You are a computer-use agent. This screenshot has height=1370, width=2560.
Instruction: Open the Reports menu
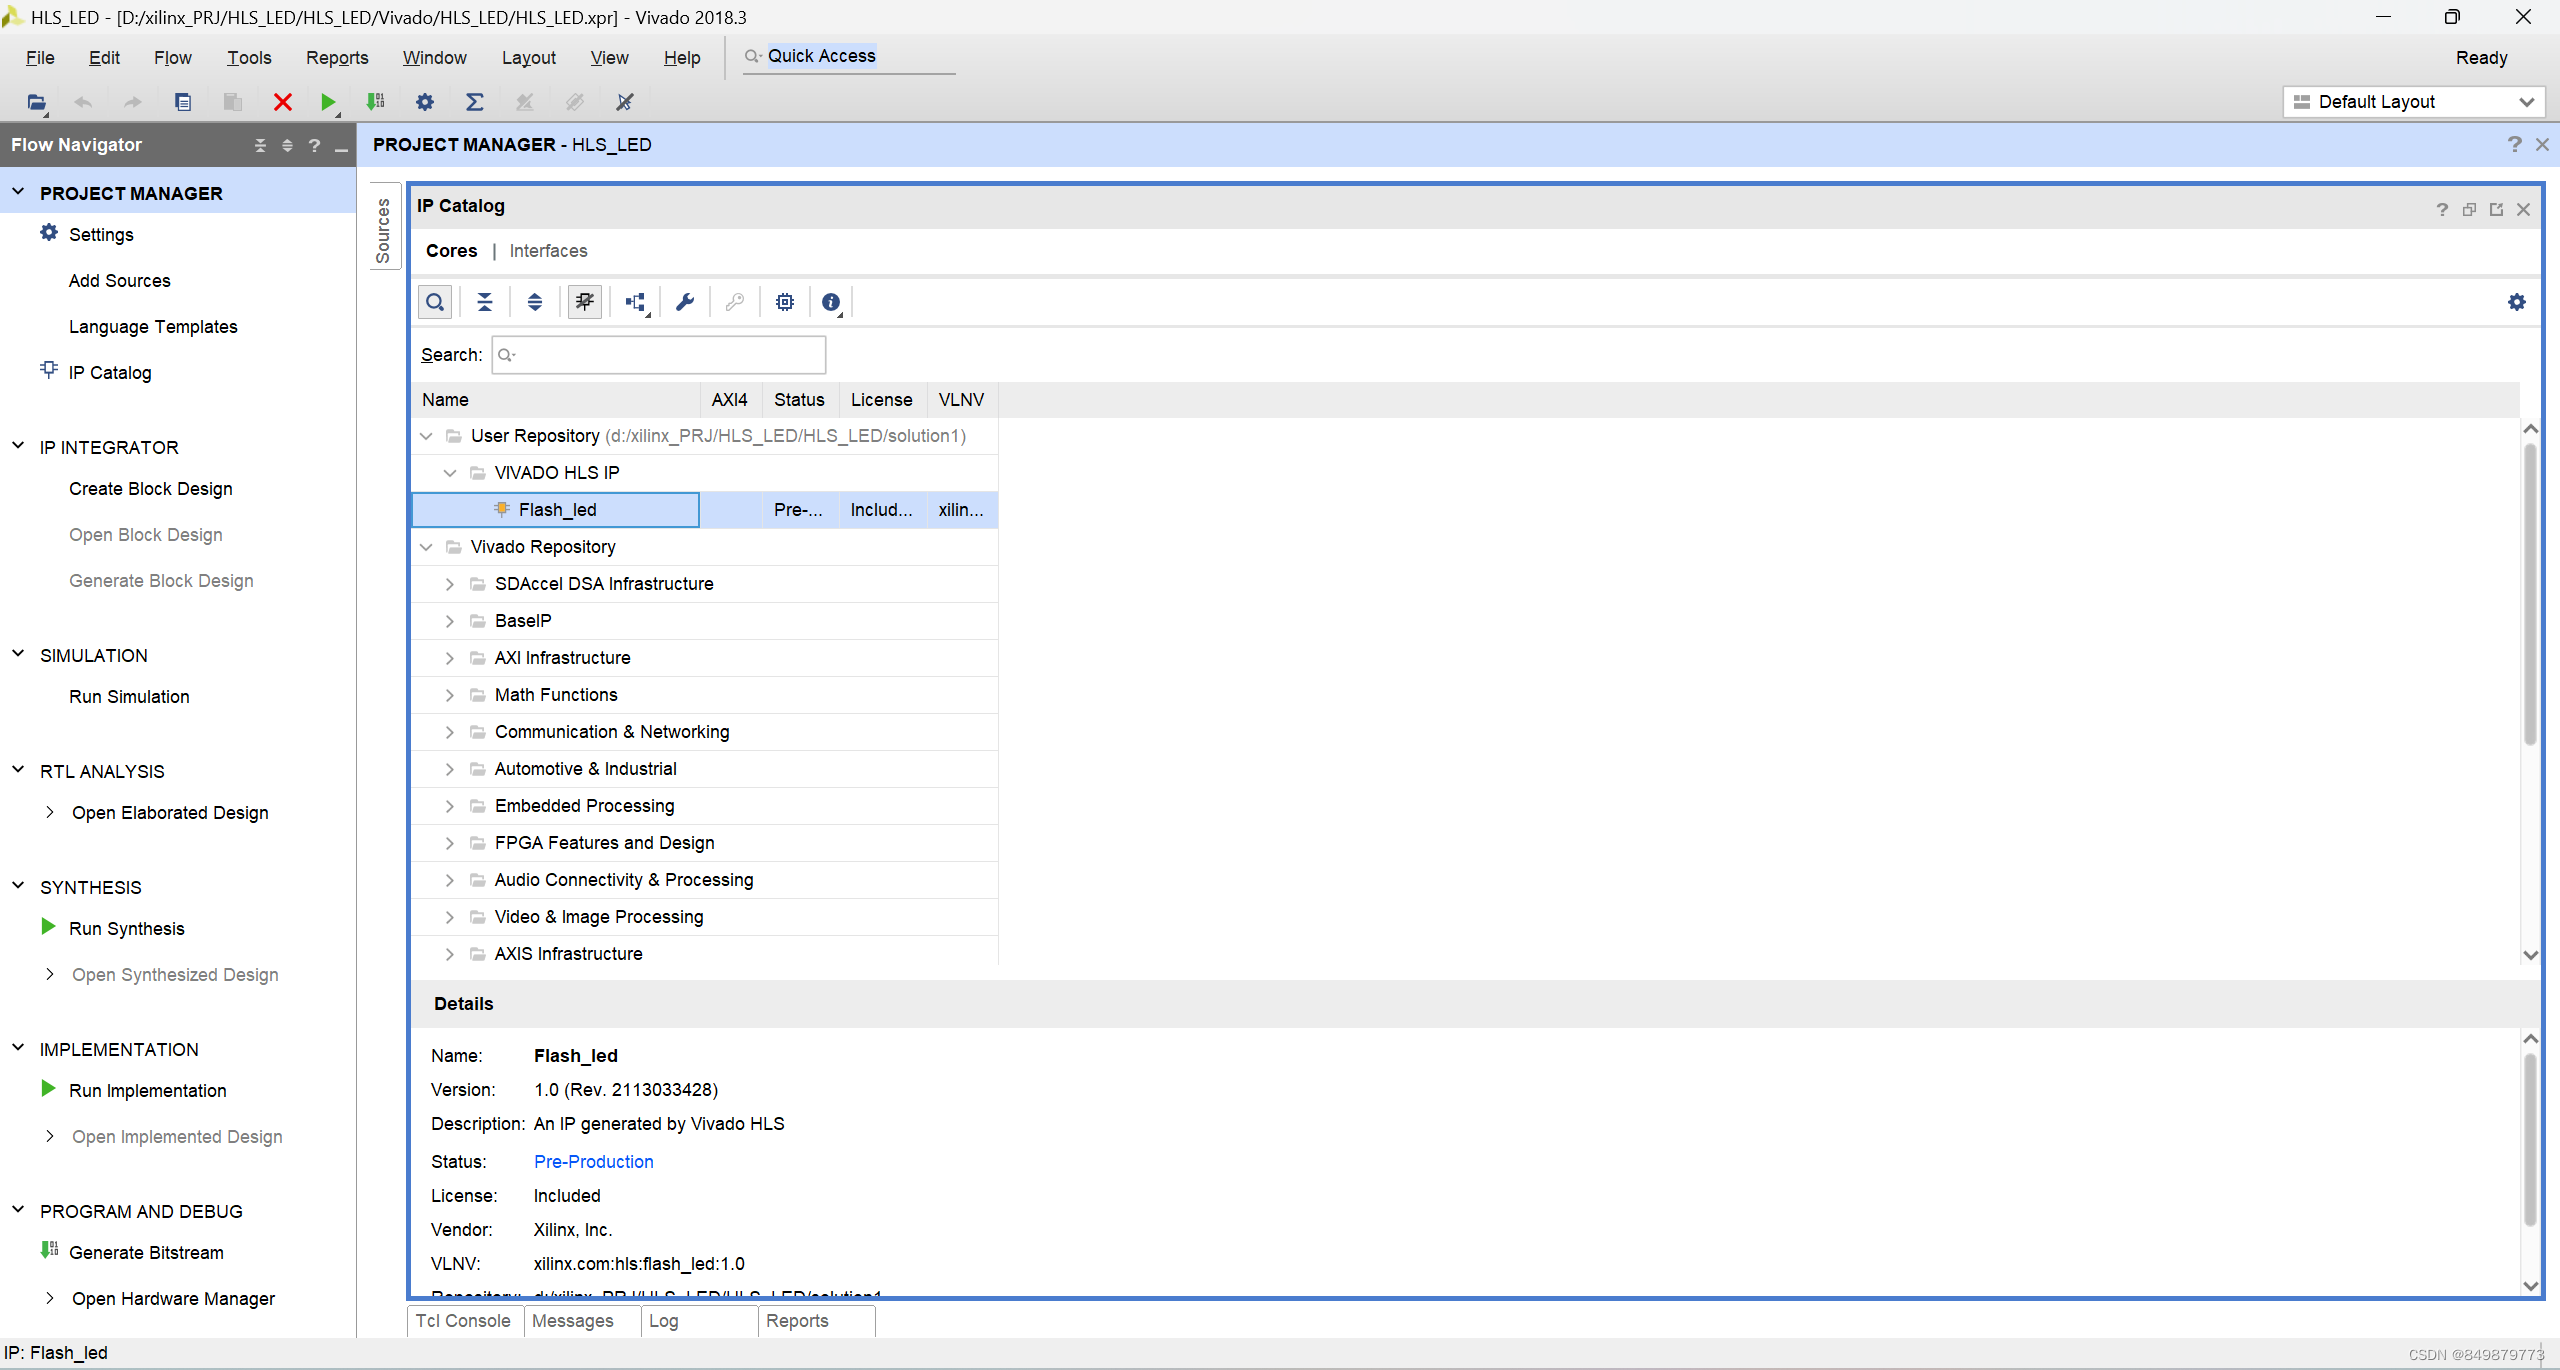pos(337,58)
